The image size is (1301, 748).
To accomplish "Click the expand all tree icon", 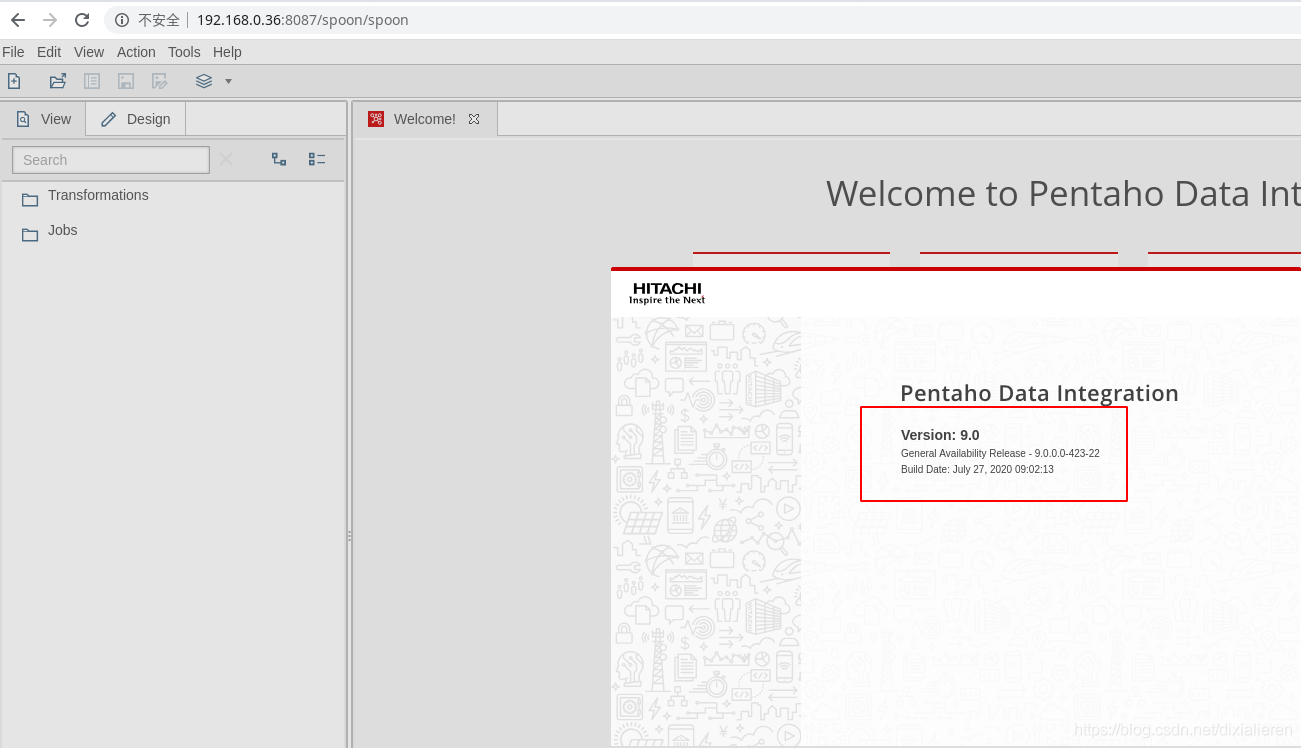I will click(x=279, y=159).
